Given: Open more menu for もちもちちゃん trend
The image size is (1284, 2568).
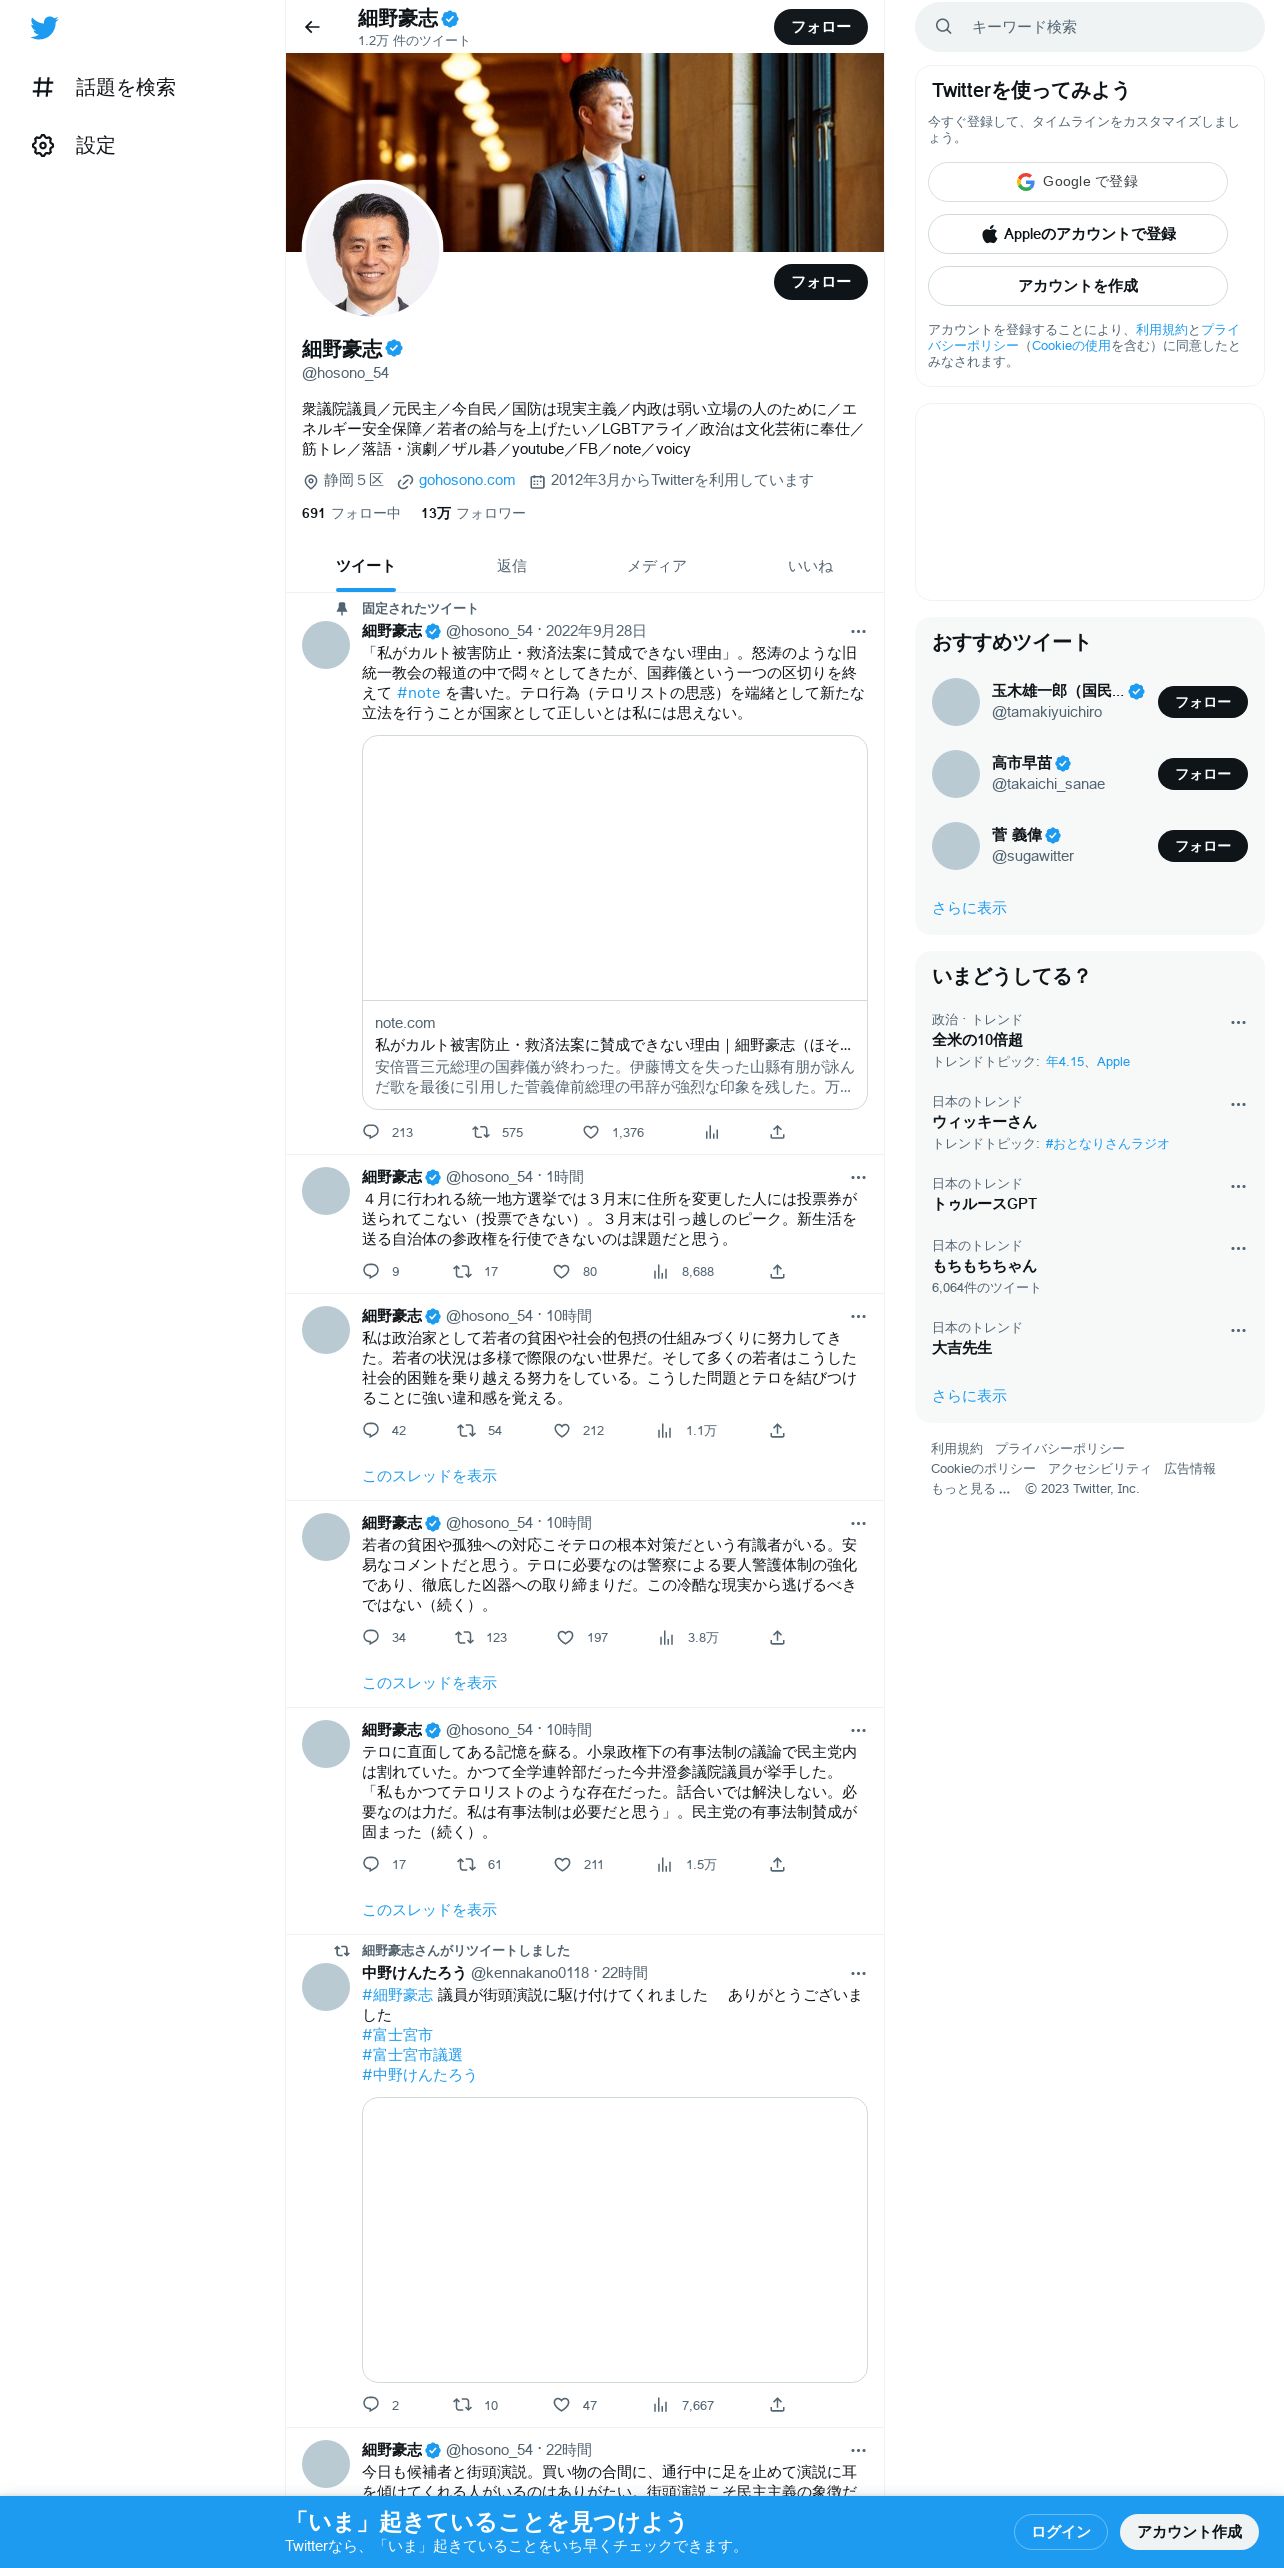Looking at the screenshot, I should pyautogui.click(x=1238, y=1248).
